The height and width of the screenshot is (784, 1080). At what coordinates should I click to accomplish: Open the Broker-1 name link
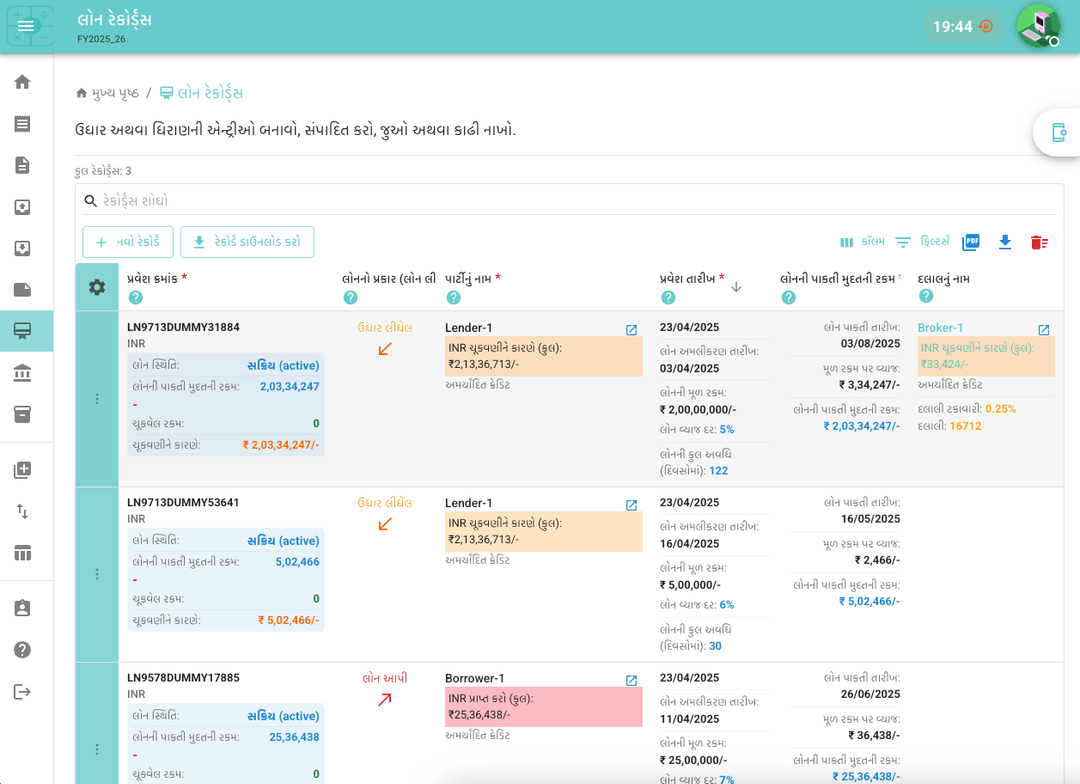click(x=940, y=328)
